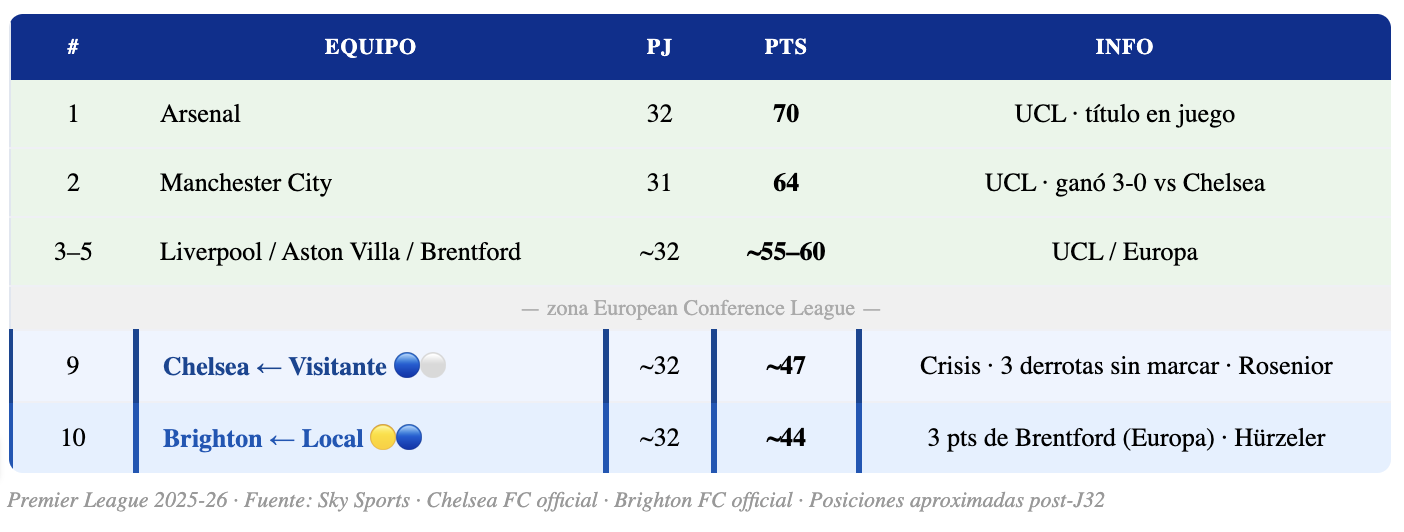Click the blue circle emoji beside Brighton
This screenshot has height=532, width=1404.
coord(409,438)
